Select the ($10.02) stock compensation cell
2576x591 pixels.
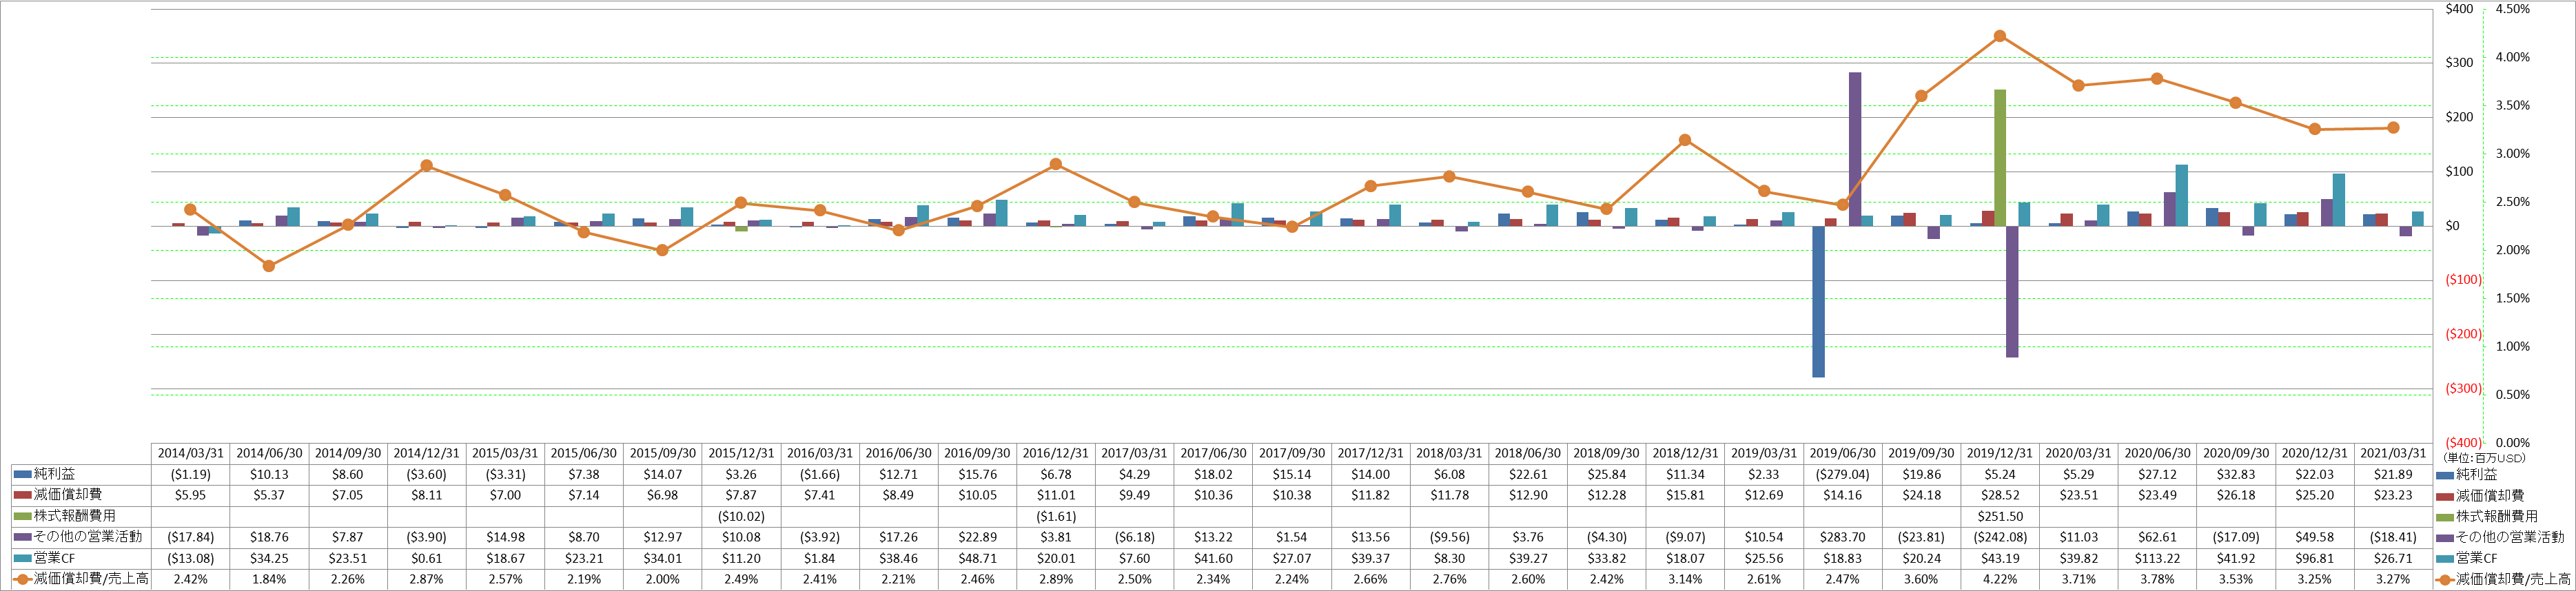[x=741, y=516]
